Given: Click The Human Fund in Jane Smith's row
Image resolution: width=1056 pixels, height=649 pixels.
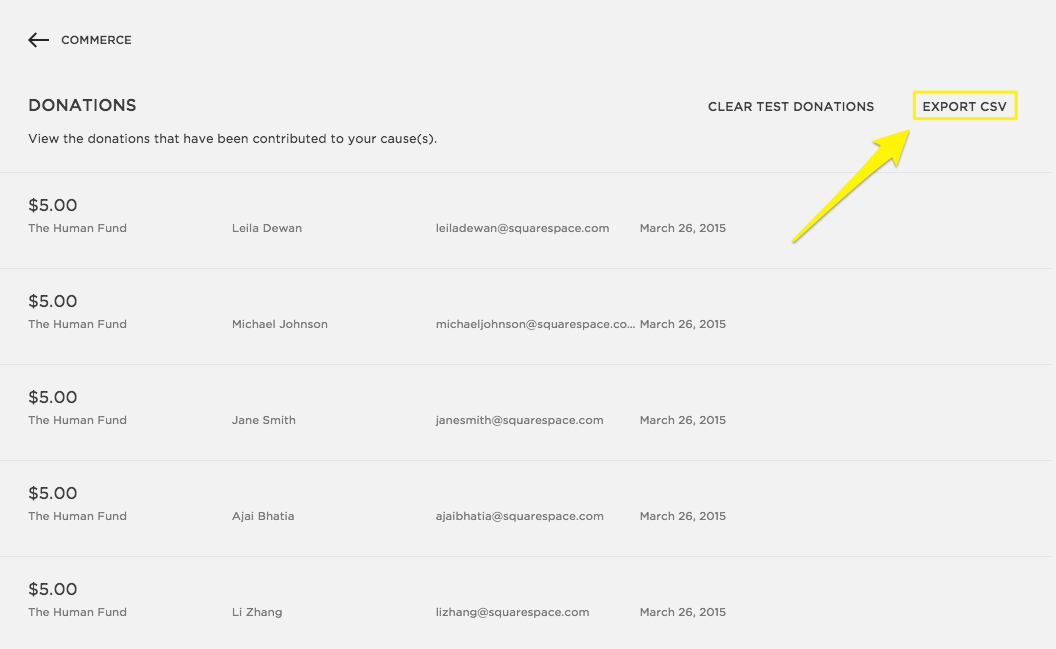Looking at the screenshot, I should pyautogui.click(x=77, y=420).
